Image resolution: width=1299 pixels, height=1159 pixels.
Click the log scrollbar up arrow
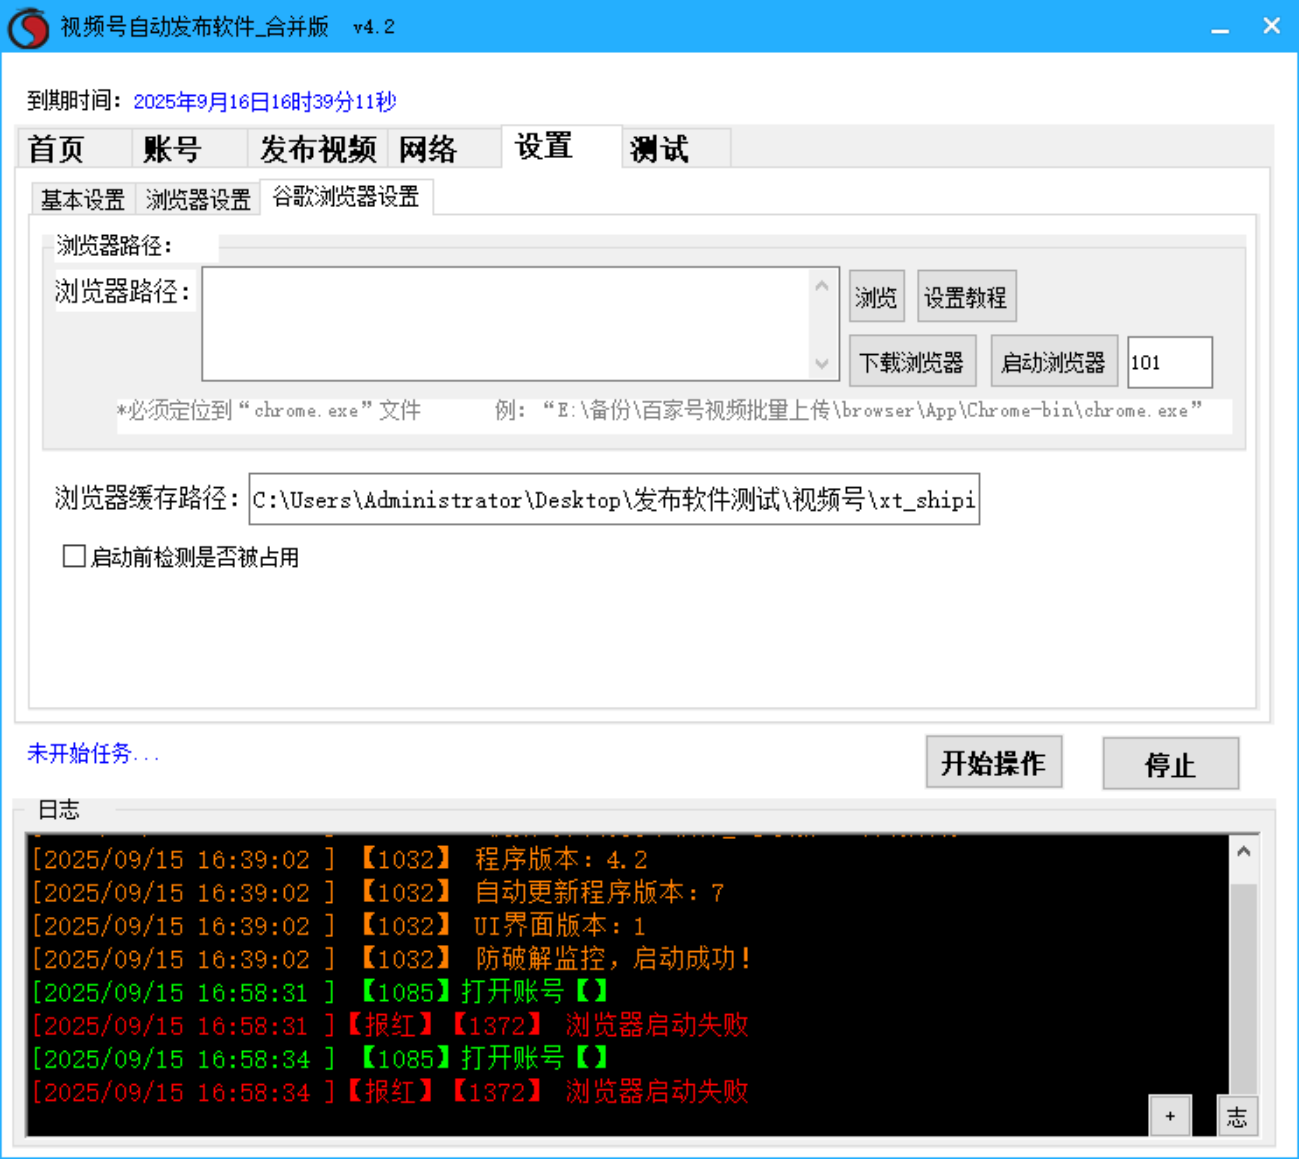point(1243,849)
